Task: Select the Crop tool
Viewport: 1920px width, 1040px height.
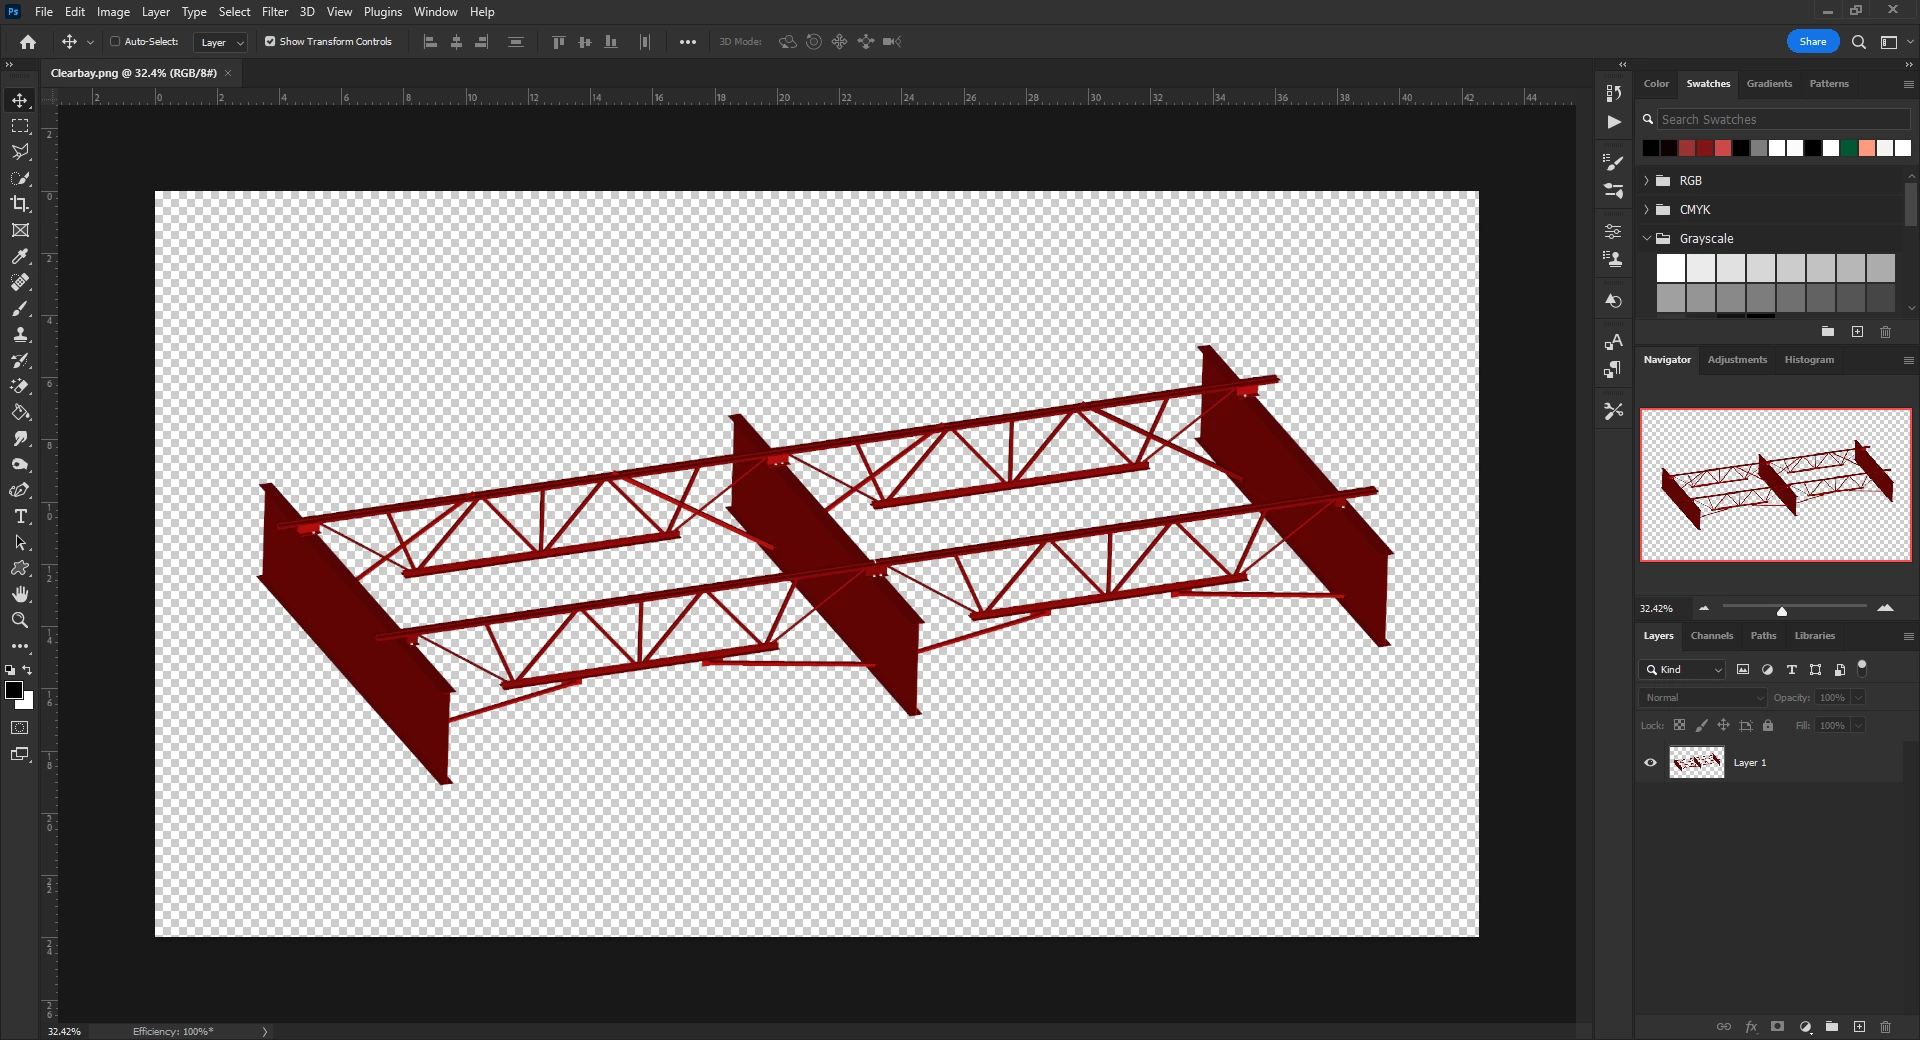Action: click(x=20, y=204)
